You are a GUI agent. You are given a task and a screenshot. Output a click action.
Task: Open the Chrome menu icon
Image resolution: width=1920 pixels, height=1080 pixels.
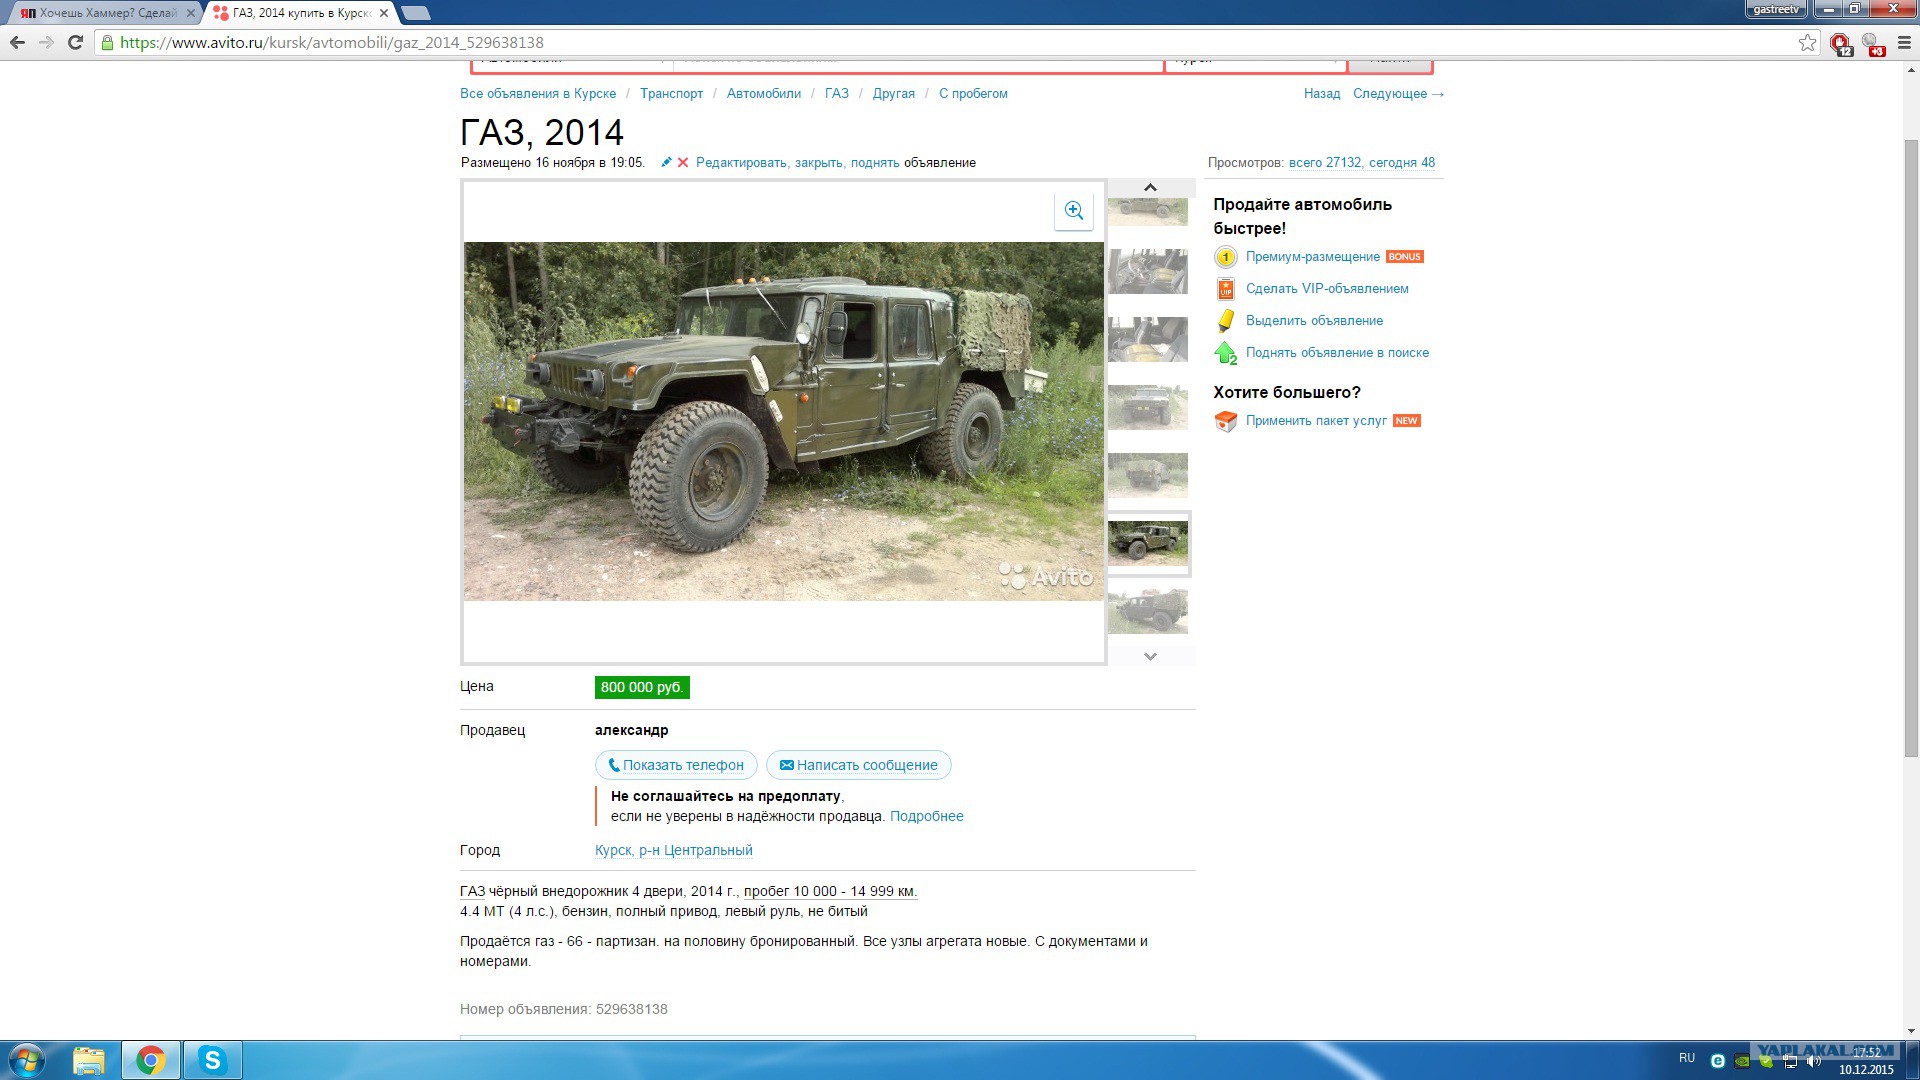point(1904,42)
